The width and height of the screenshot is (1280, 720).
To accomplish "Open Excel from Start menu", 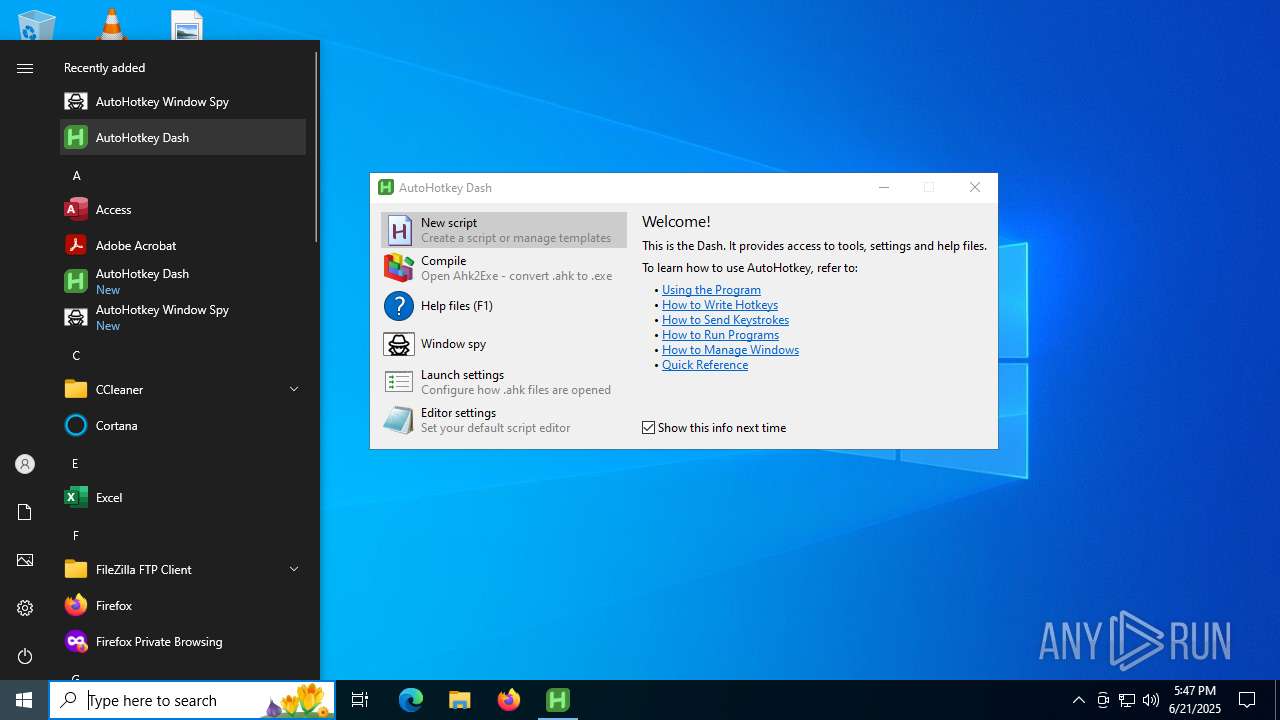I will 183,497.
